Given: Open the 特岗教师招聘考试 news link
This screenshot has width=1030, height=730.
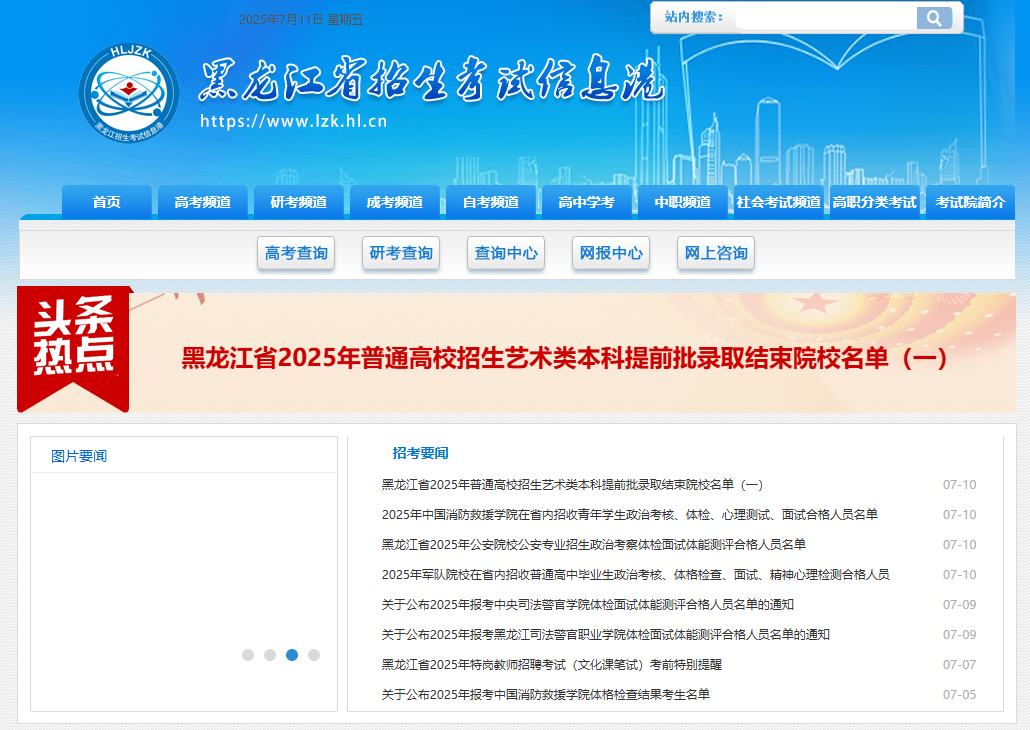Looking at the screenshot, I should click(x=551, y=665).
